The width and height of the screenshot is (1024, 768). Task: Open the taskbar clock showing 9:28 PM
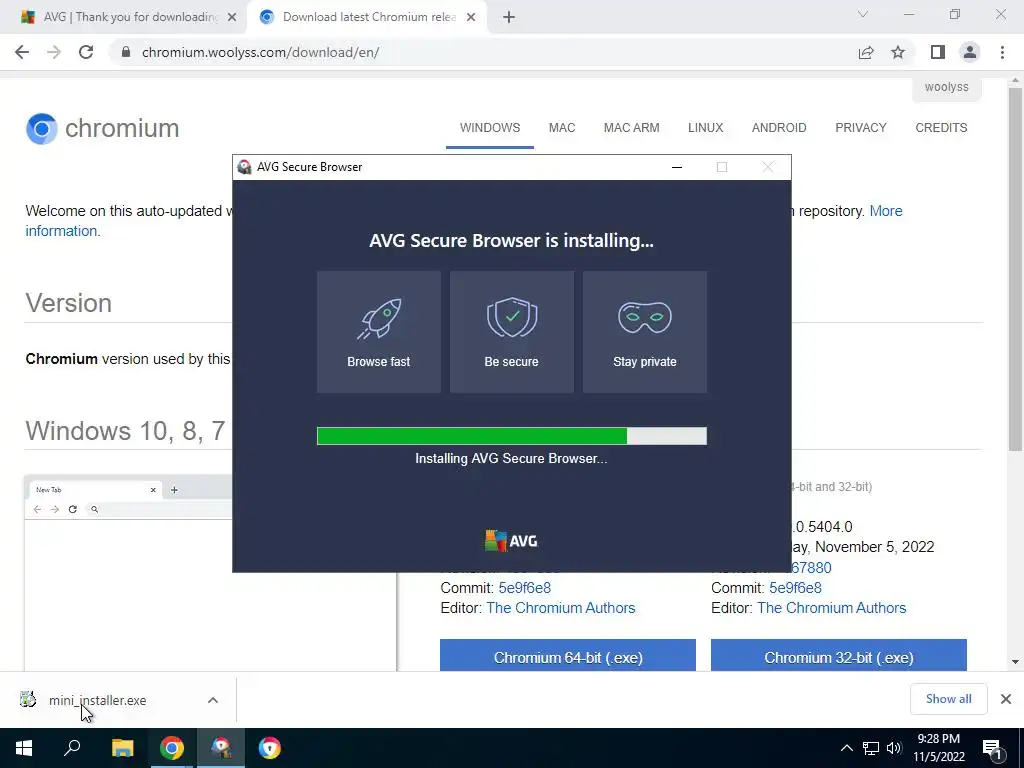(x=939, y=748)
